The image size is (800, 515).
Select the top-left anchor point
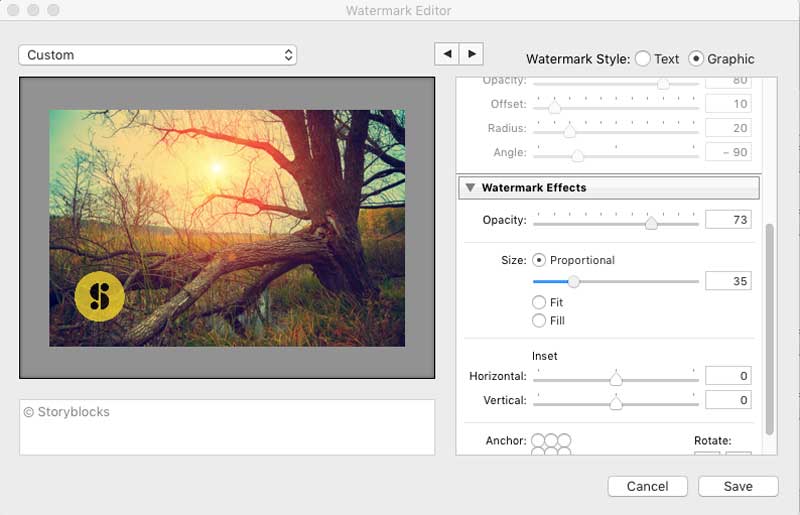click(x=539, y=440)
